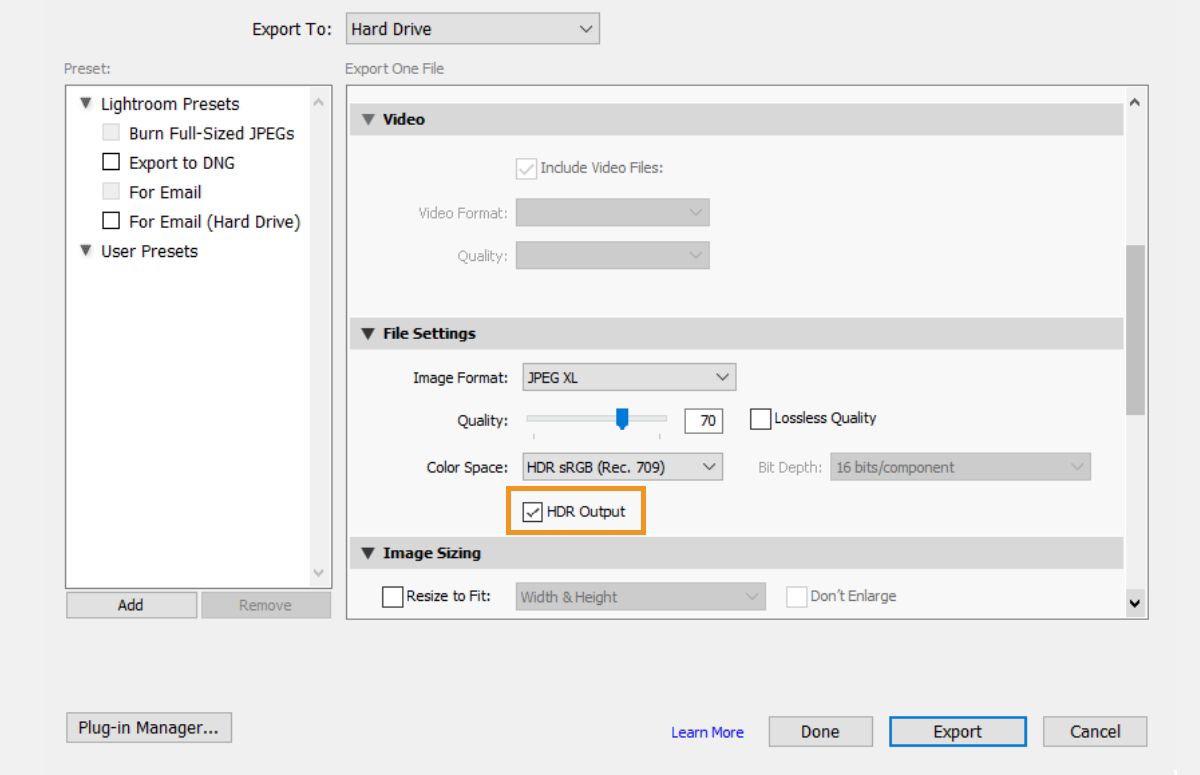The image size is (1200, 775).
Task: Open the Learn More link
Action: coord(707,732)
